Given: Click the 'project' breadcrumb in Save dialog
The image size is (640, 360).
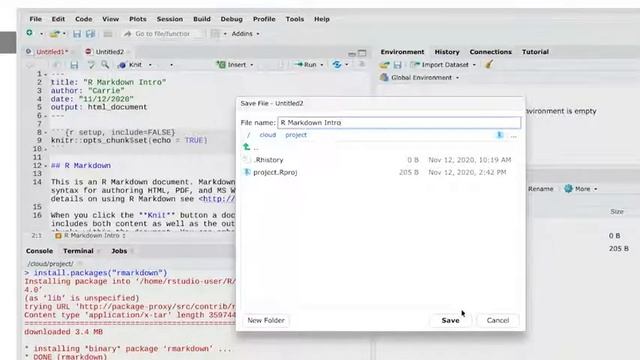Looking at the screenshot, I should [296, 135].
